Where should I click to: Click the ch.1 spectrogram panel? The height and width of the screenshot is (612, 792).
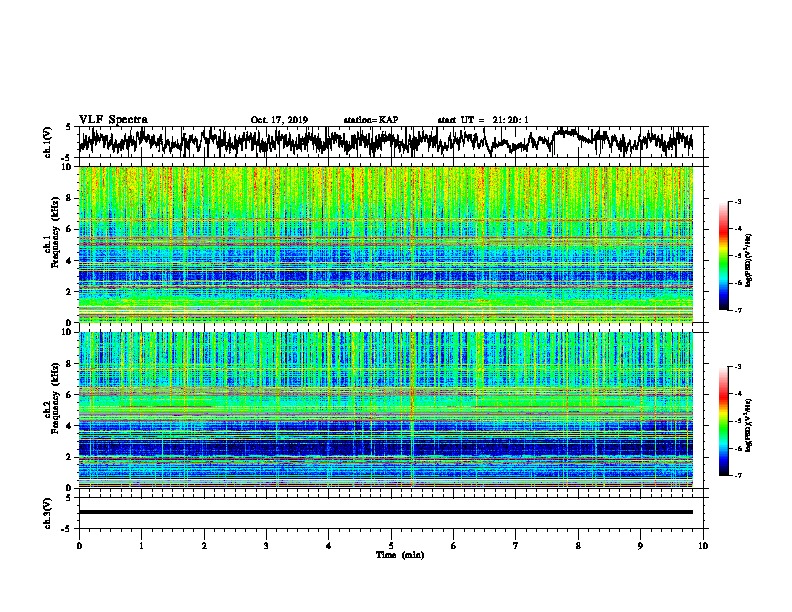click(386, 244)
